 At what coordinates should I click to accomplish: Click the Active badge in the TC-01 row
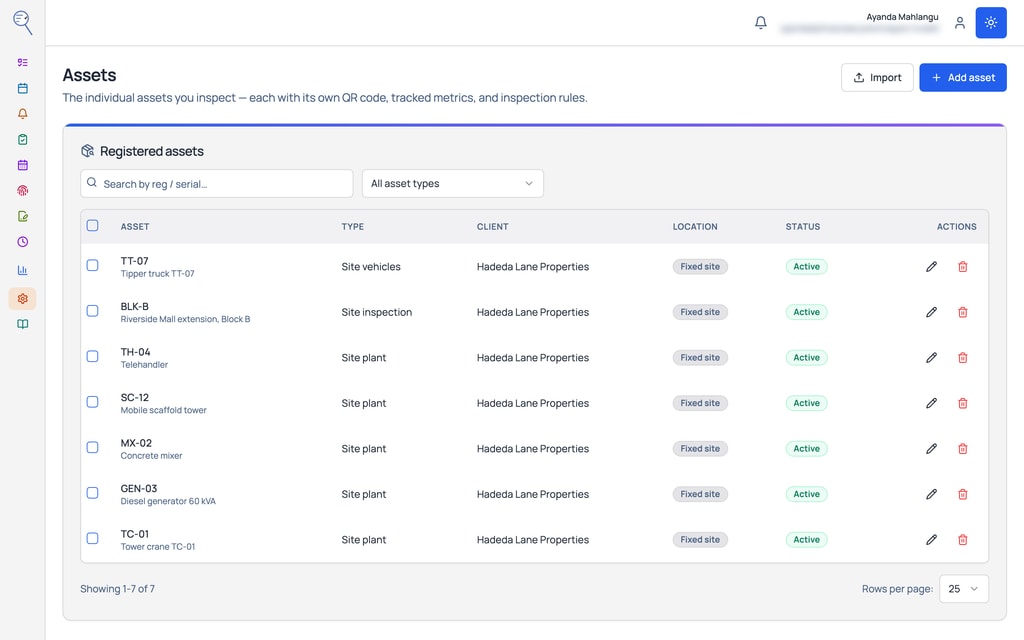pyautogui.click(x=807, y=539)
